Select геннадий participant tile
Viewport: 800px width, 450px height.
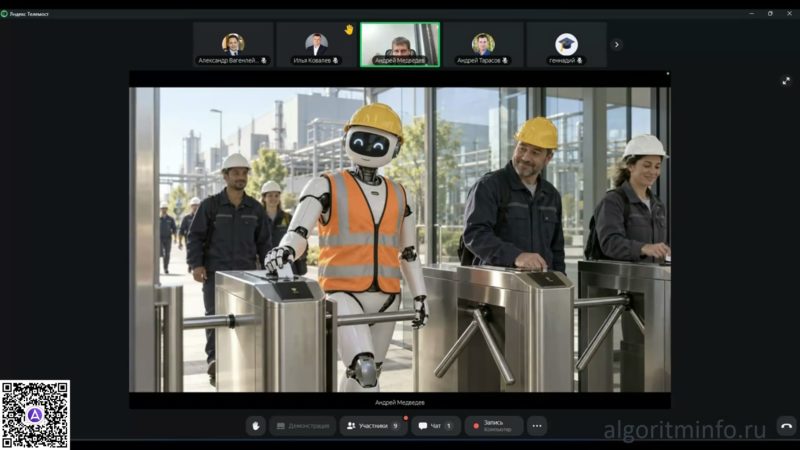pos(566,44)
